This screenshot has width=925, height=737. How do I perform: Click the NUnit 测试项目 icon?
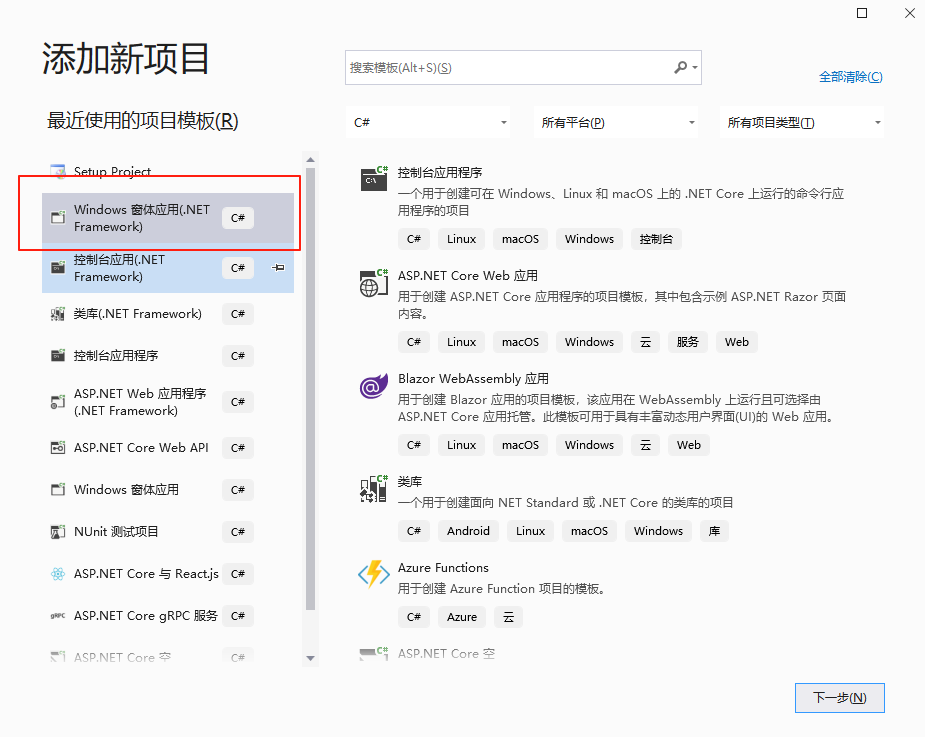(x=58, y=532)
